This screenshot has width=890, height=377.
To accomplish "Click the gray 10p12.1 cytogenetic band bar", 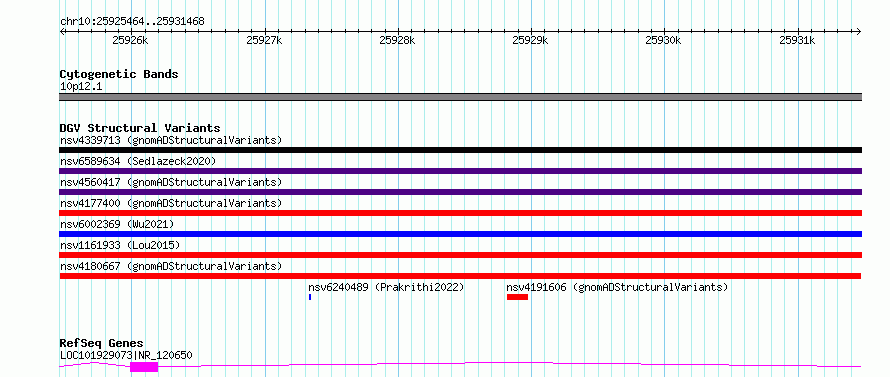I will coord(460,97).
